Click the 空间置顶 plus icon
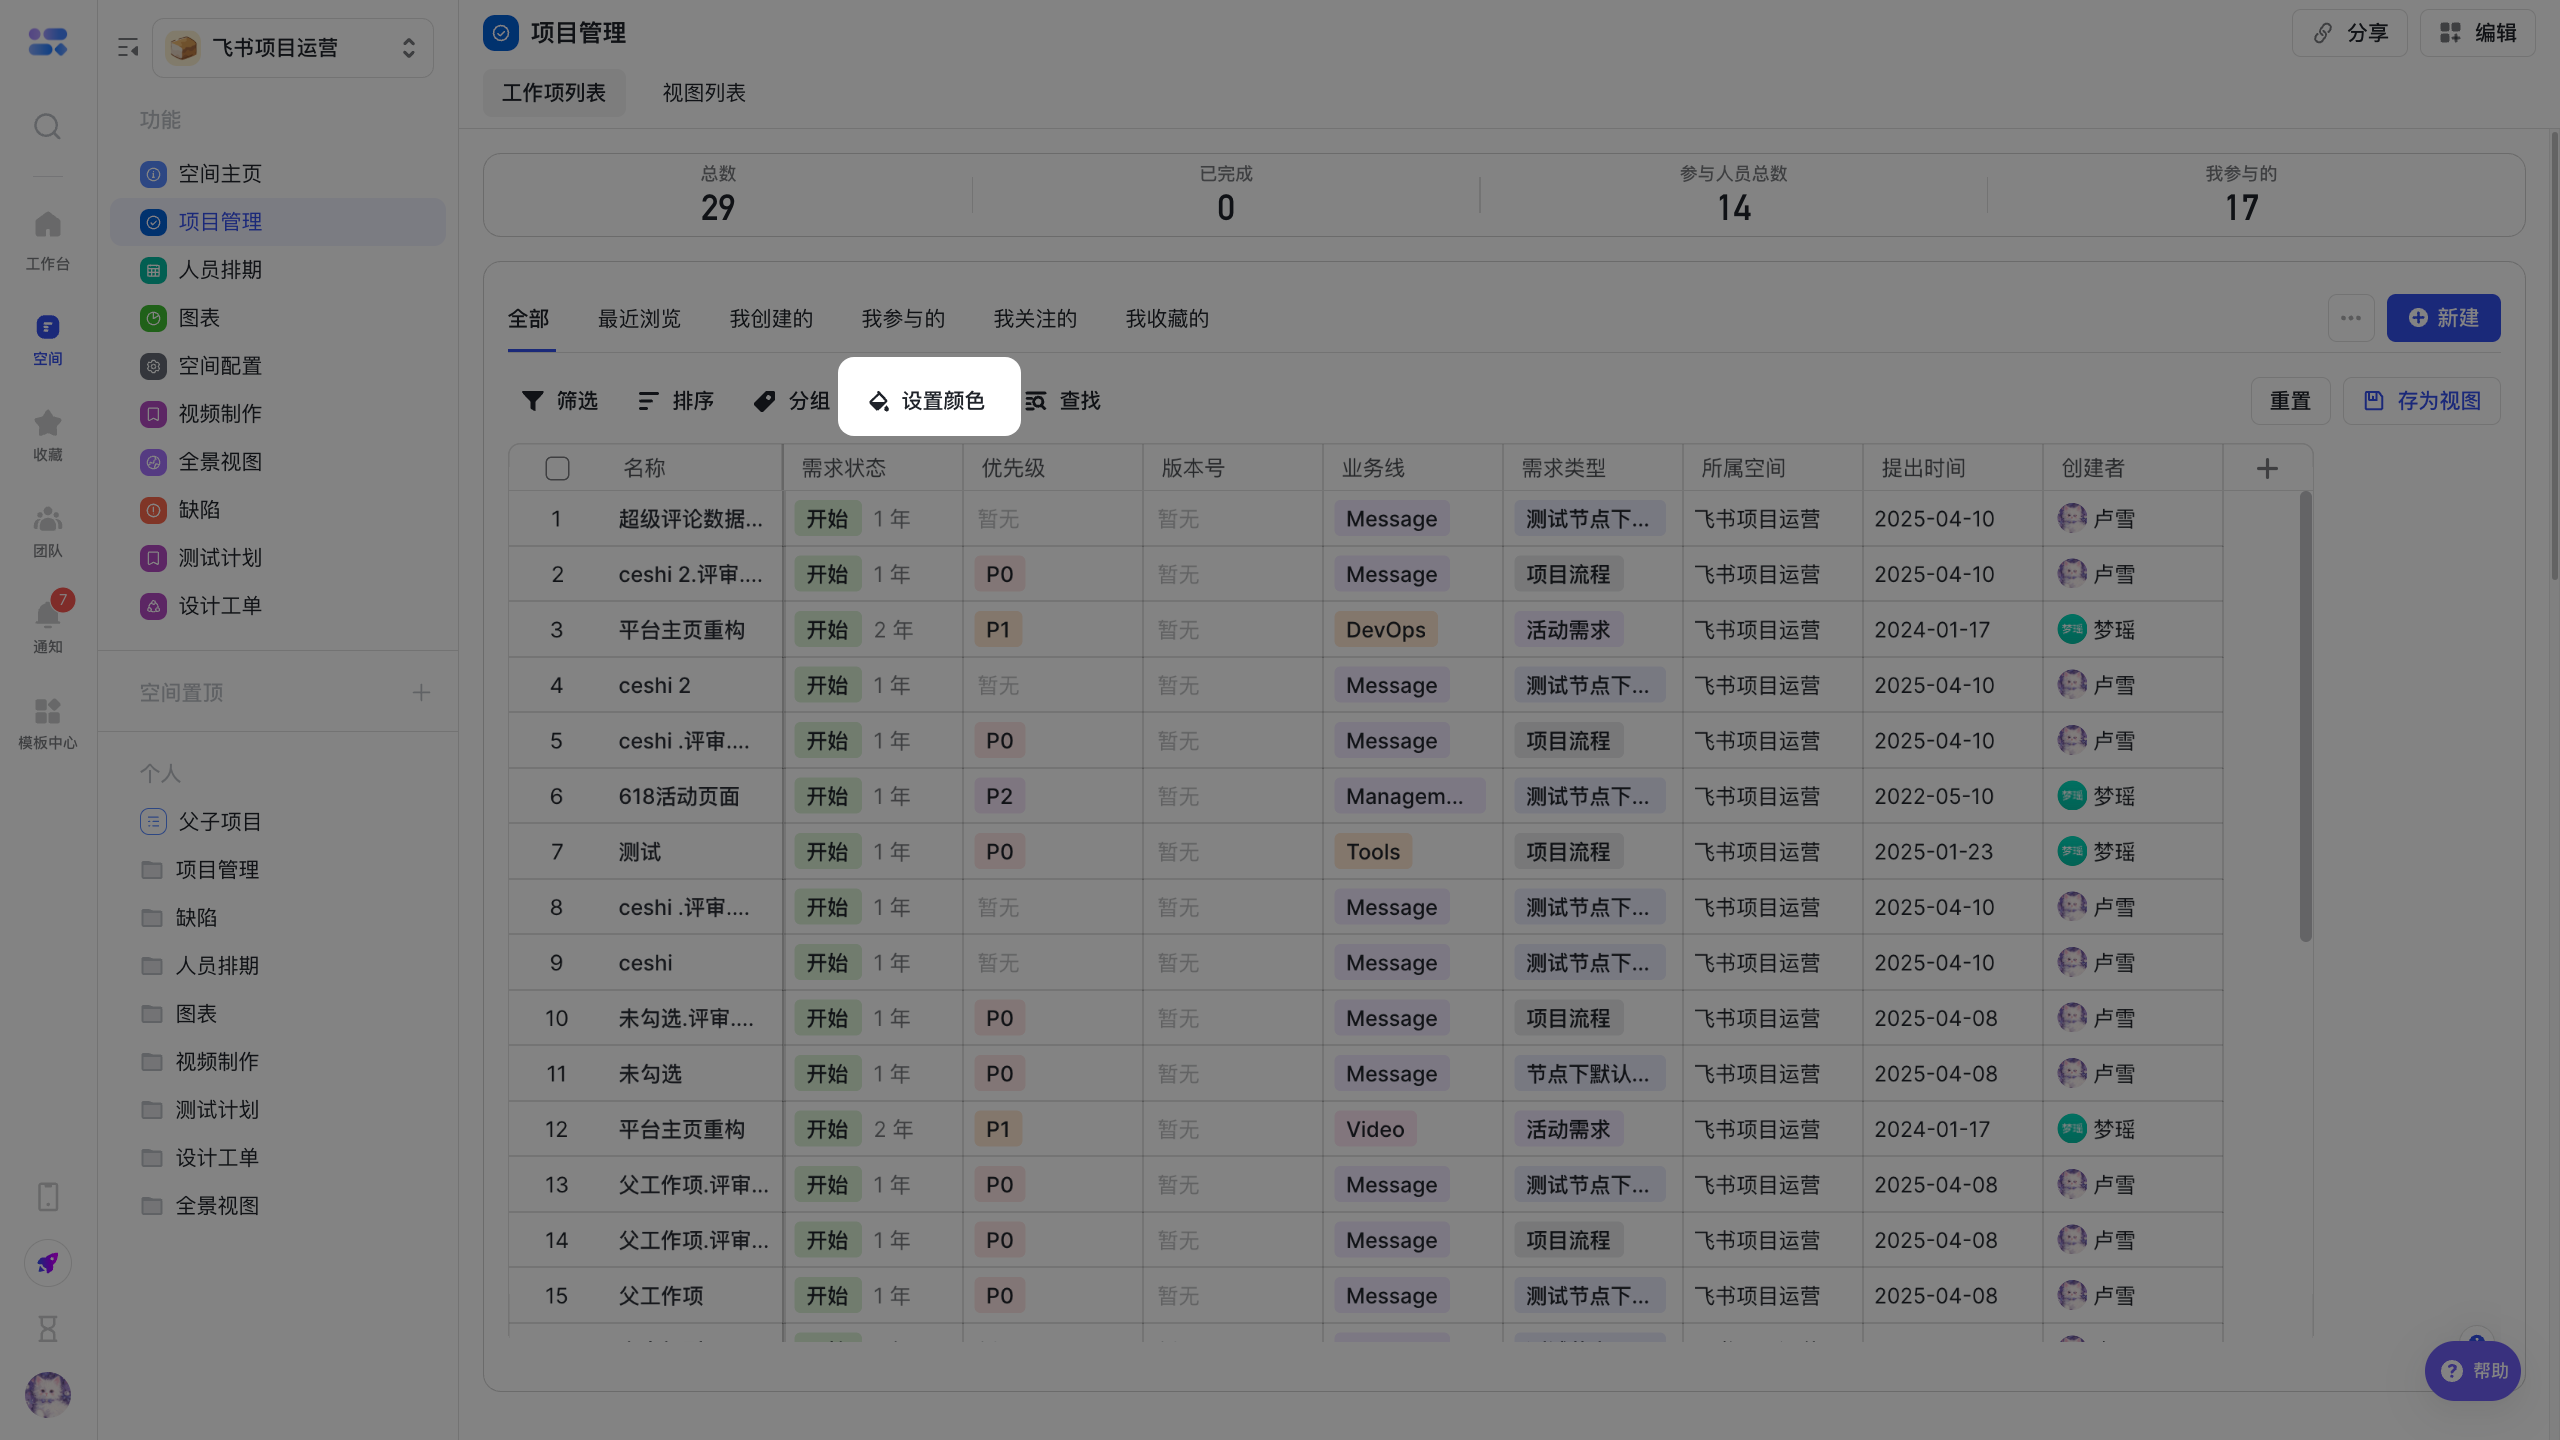Screen dimensions: 2560x1440 421,692
